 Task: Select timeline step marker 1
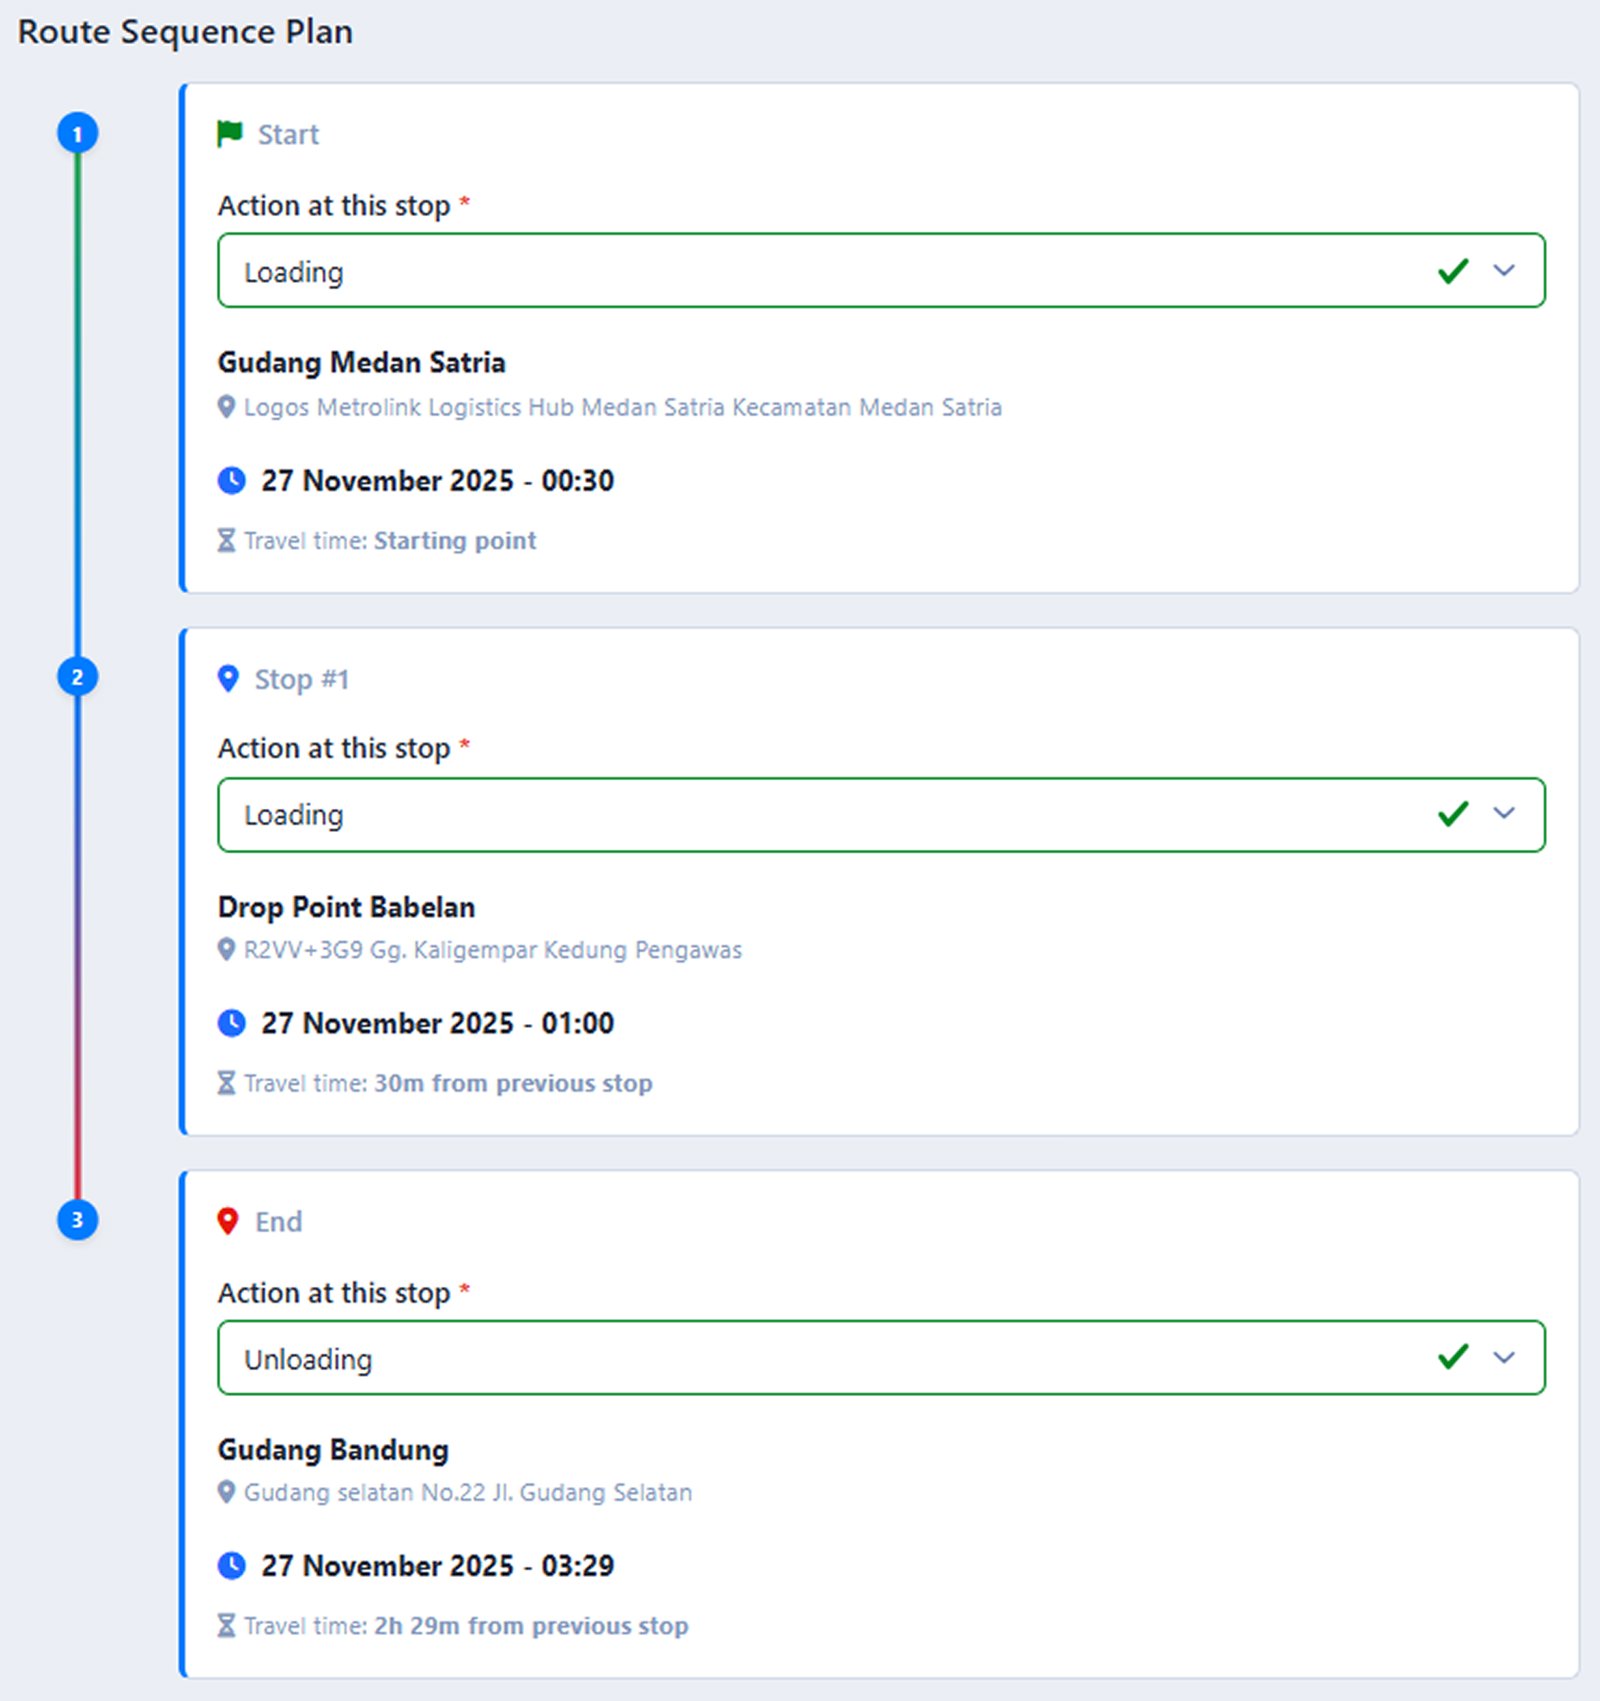click(78, 133)
